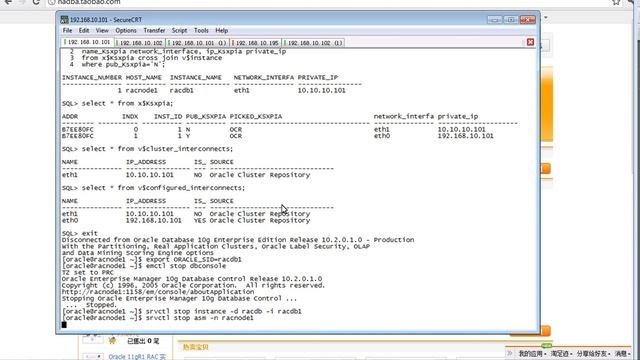640x360 pixels.
Task: Bookmark the page with the star icon
Action: pos(616,2)
